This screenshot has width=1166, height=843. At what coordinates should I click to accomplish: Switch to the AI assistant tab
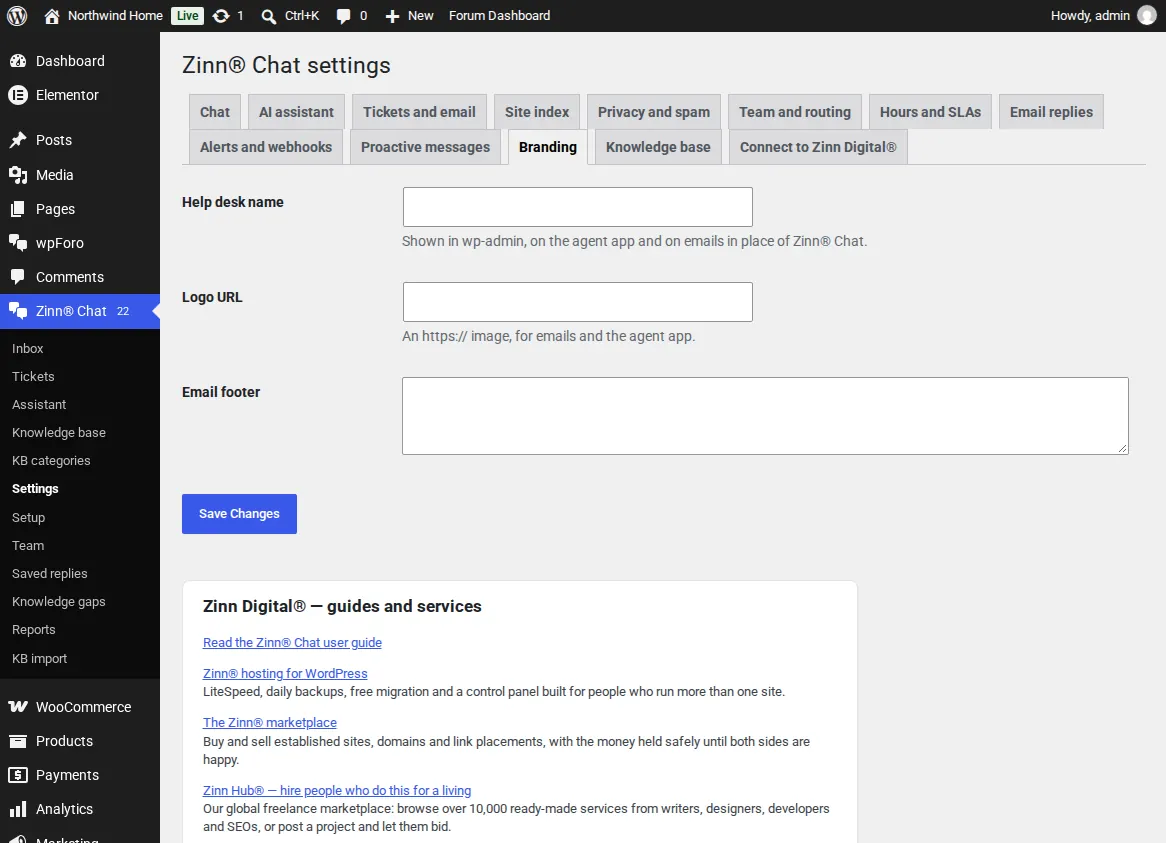(296, 112)
